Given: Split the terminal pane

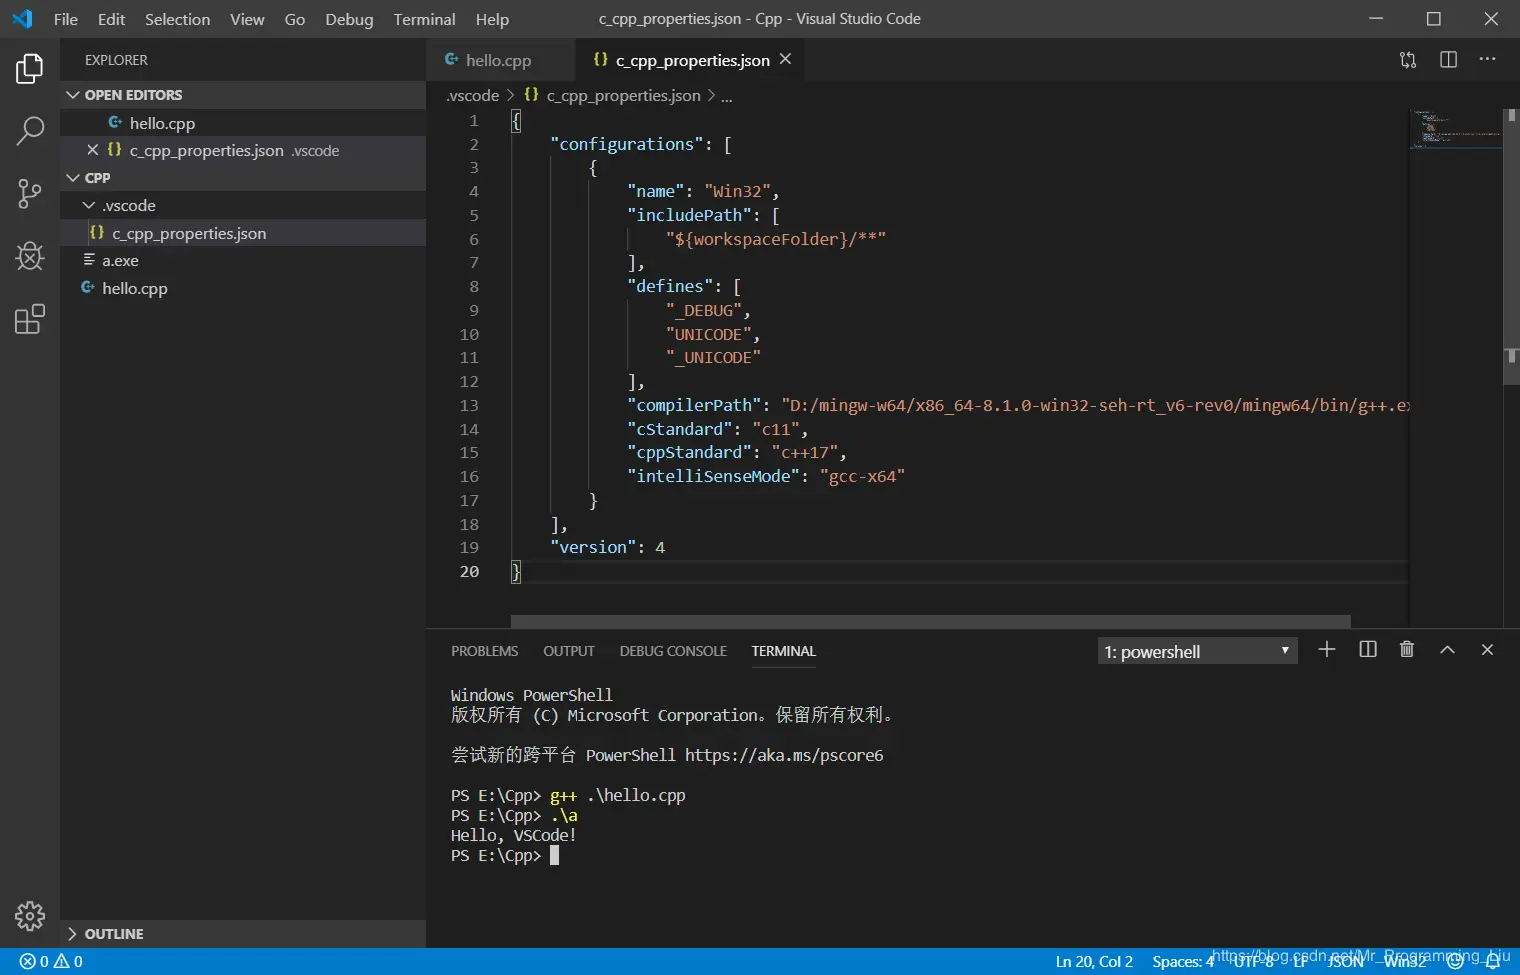Looking at the screenshot, I should (x=1368, y=650).
